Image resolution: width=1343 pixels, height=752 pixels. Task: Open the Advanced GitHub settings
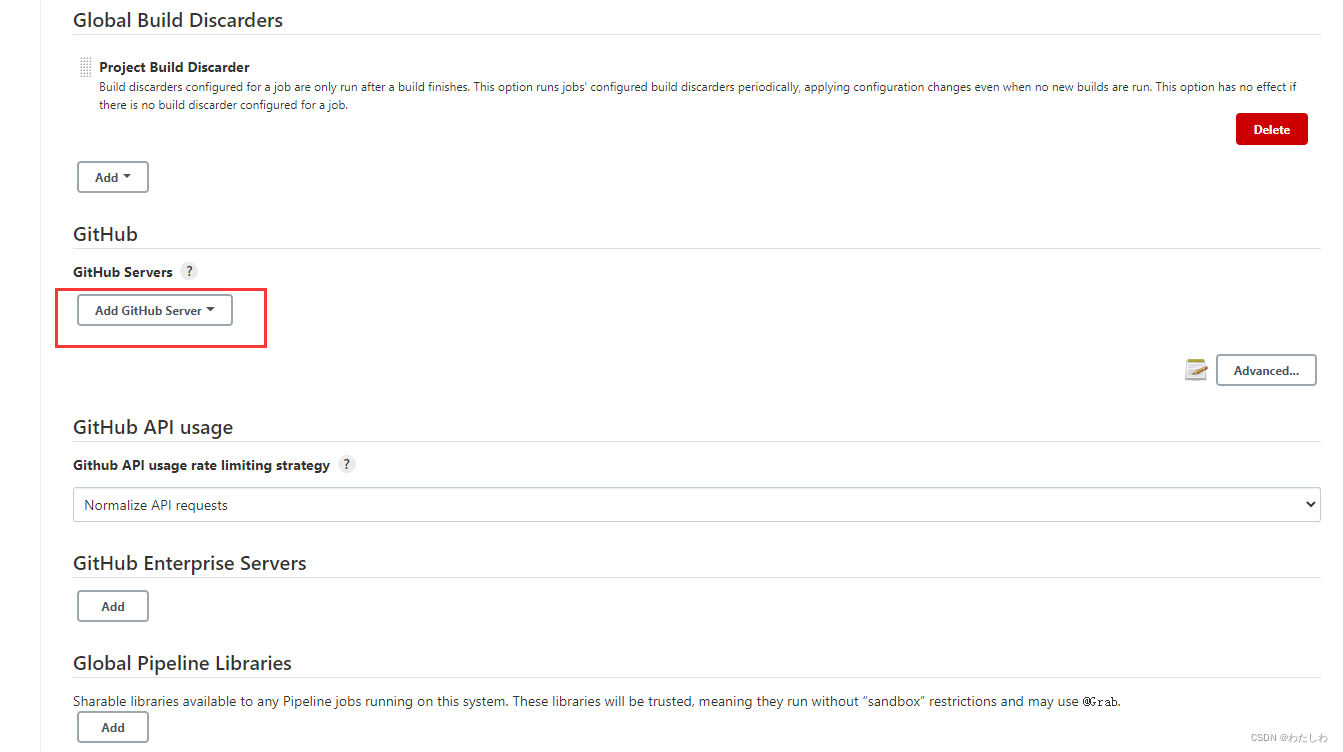pos(1266,370)
